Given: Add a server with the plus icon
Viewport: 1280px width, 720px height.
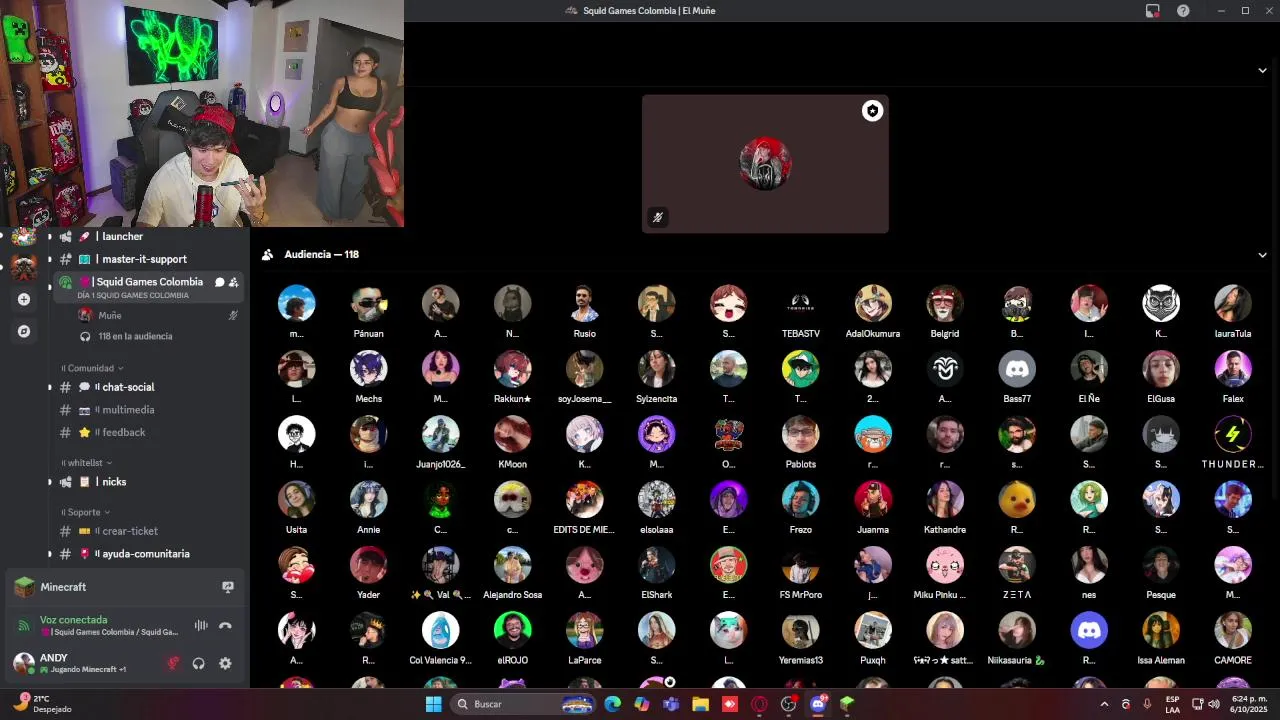Looking at the screenshot, I should [24, 299].
